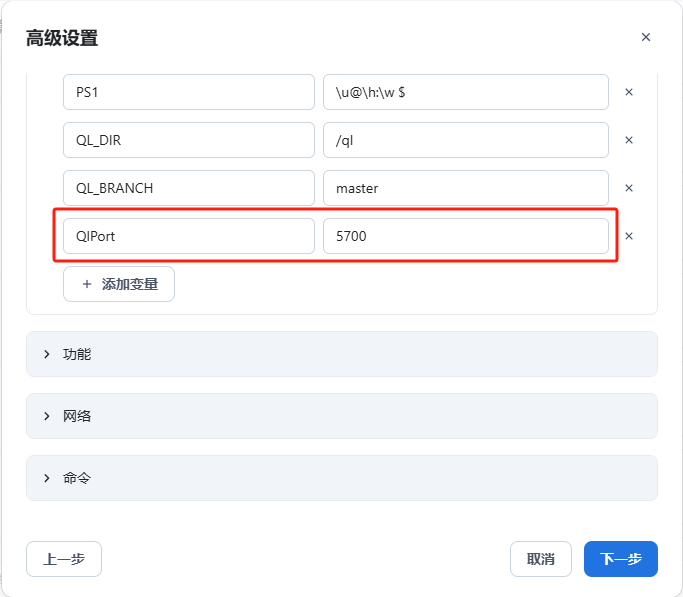The width and height of the screenshot is (683, 597).
Task: Edit the /ql value field
Action: pos(466,140)
